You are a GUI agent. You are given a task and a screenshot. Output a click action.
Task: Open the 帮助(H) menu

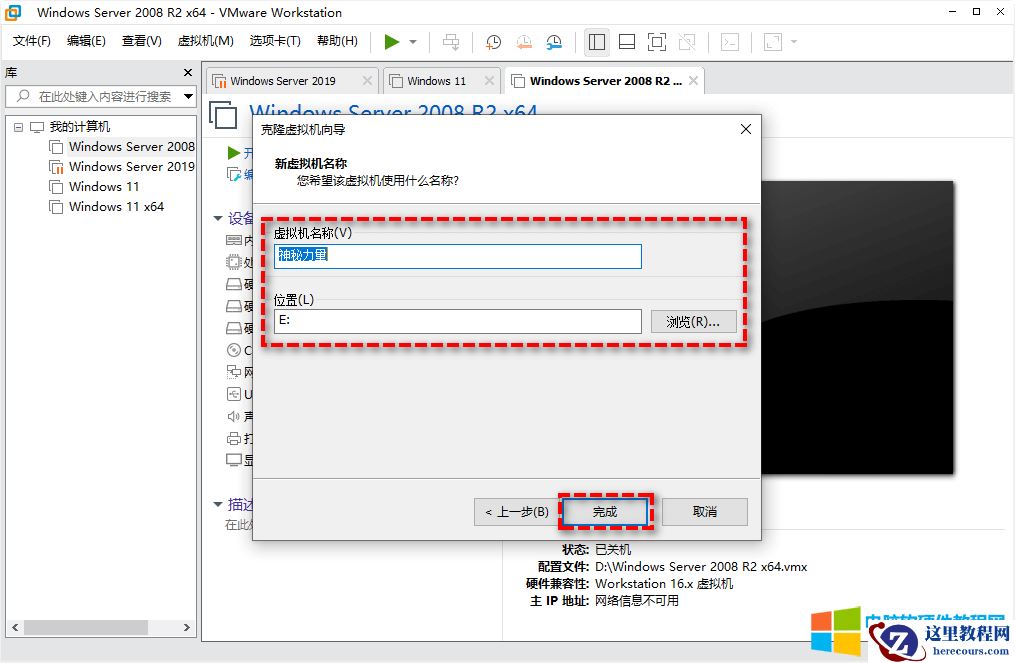(337, 41)
